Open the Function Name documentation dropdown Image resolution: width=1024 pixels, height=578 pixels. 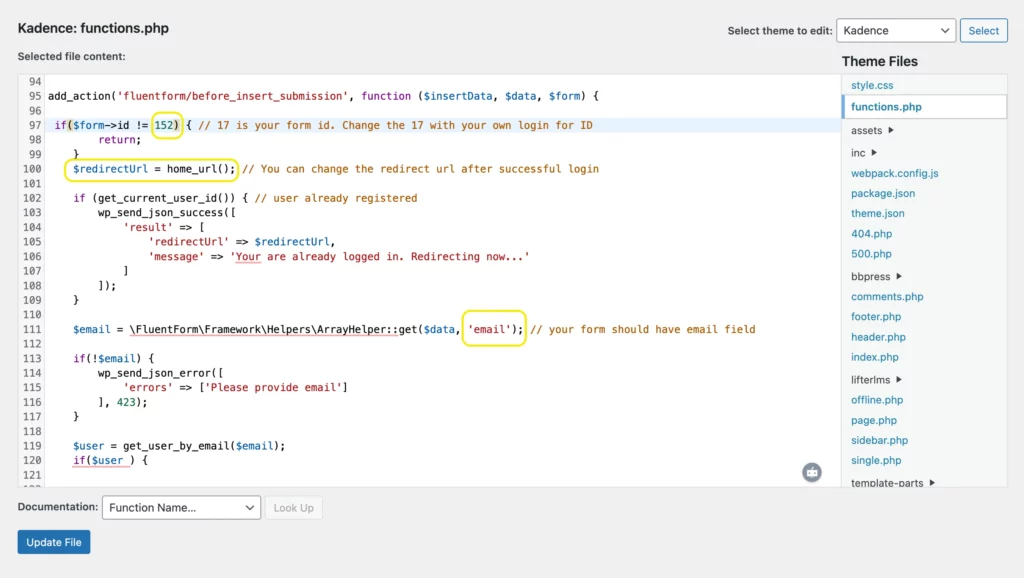pos(181,507)
